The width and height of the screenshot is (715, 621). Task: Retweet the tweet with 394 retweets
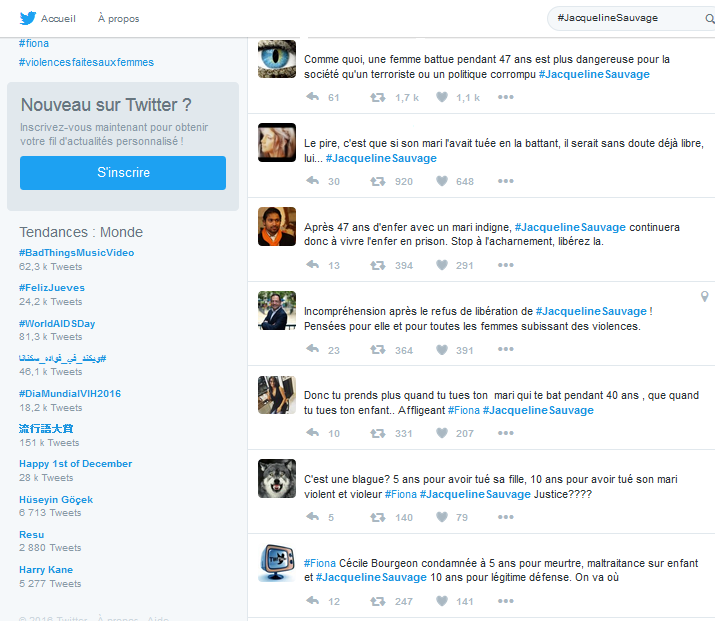(377, 265)
